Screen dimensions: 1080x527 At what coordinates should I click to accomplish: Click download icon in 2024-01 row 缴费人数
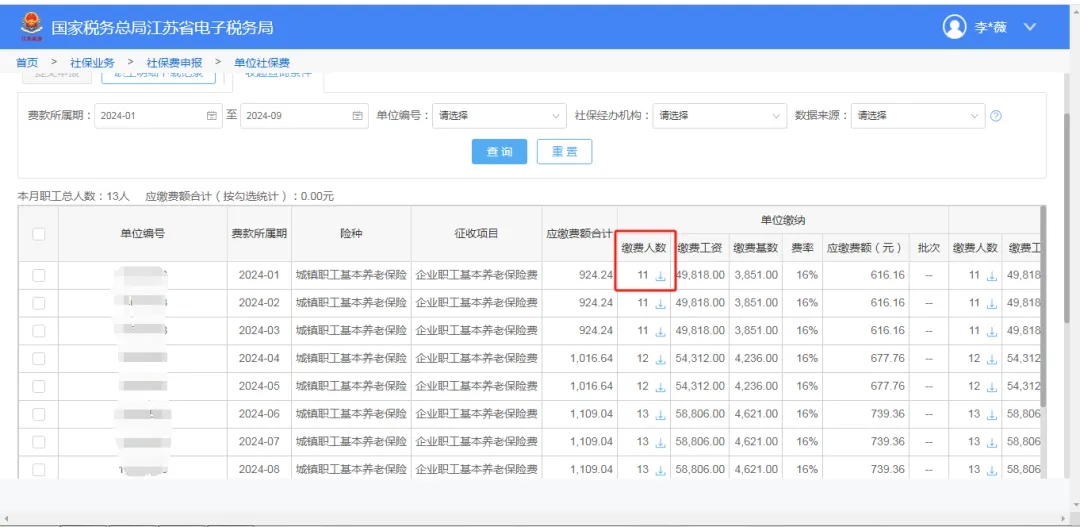[x=660, y=276]
